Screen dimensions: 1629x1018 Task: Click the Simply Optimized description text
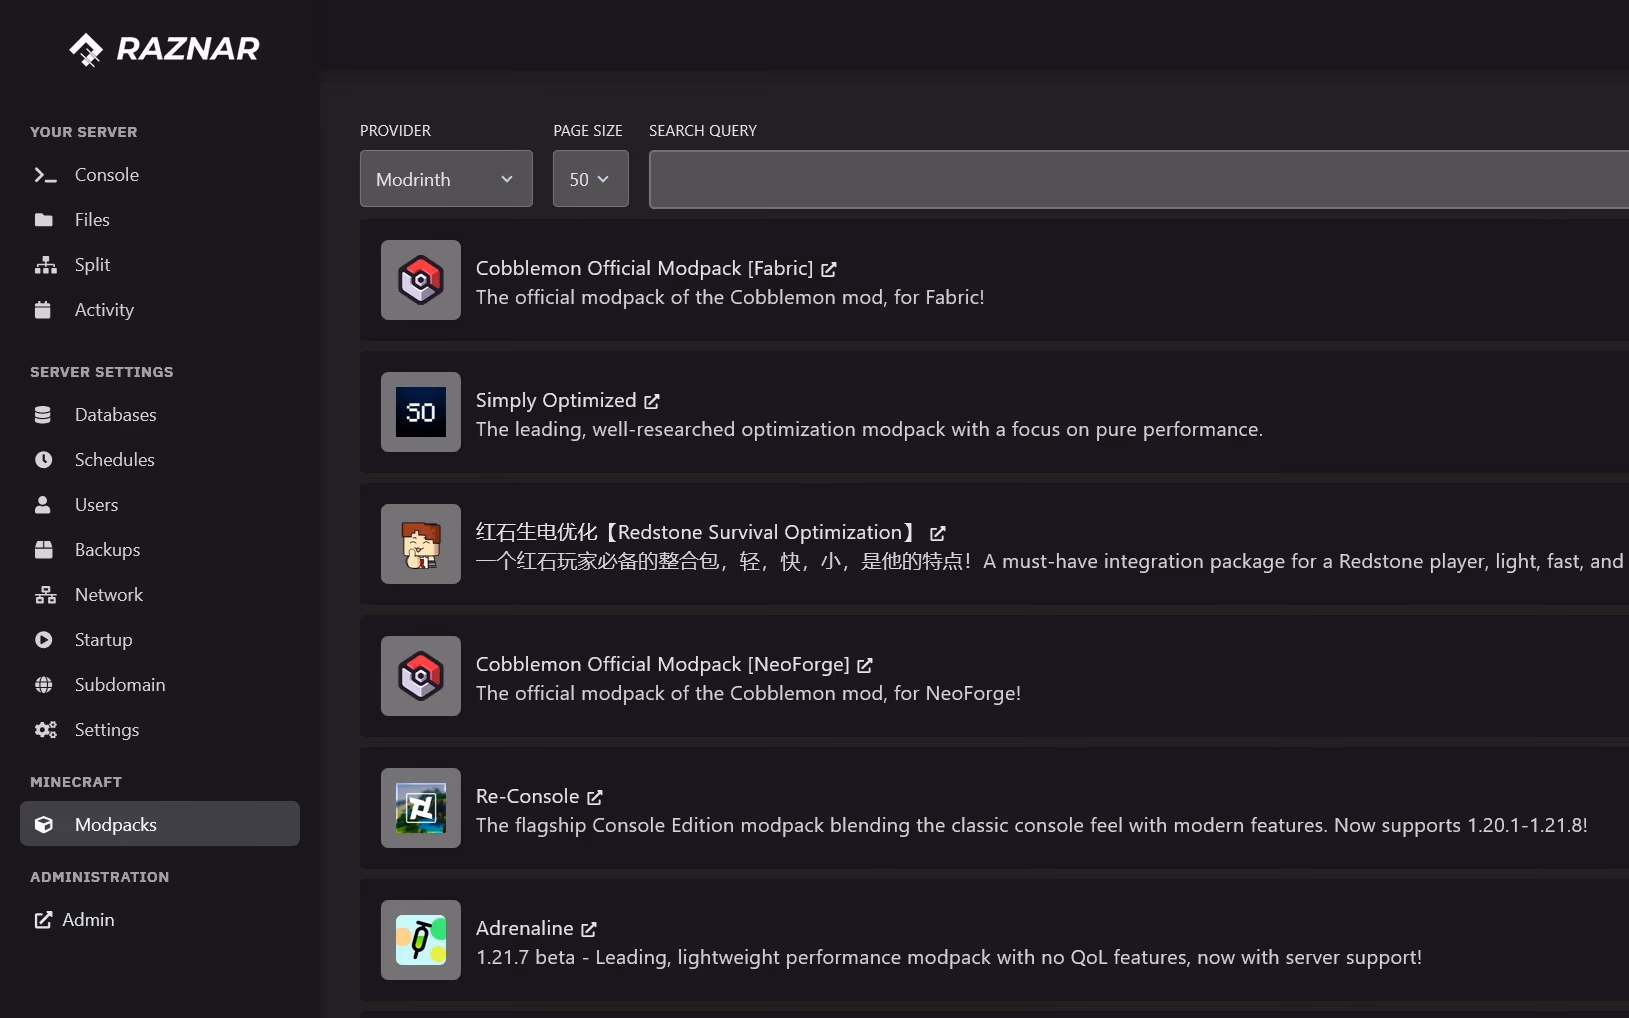[x=869, y=429]
